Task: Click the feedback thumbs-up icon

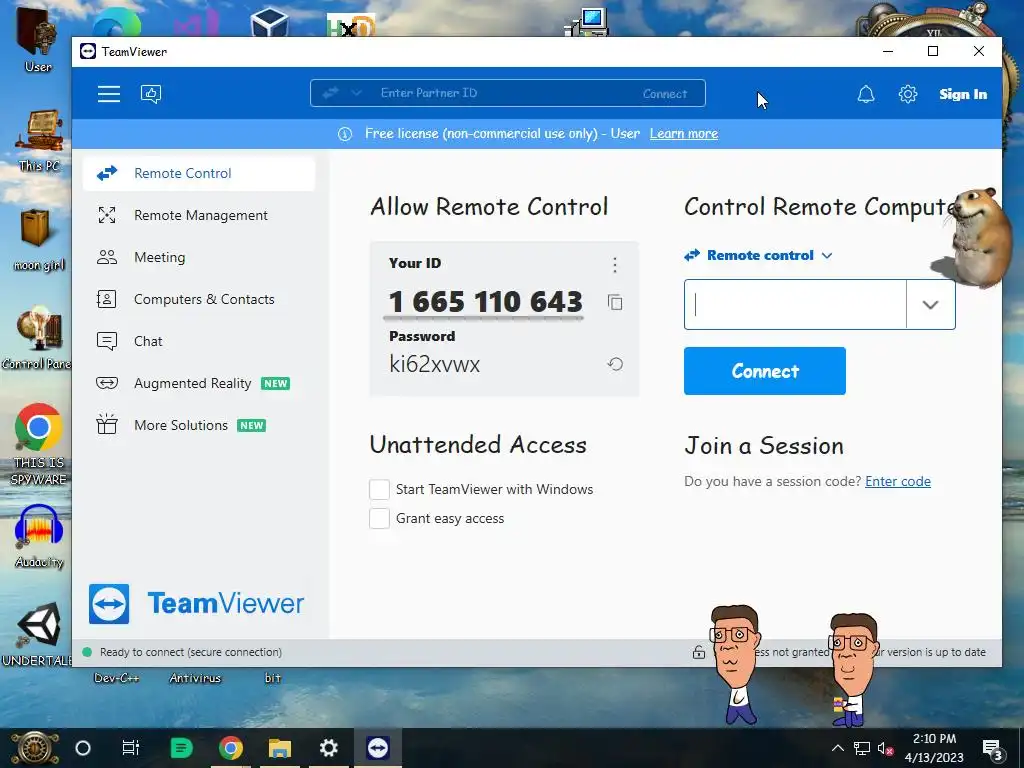Action: pos(151,94)
